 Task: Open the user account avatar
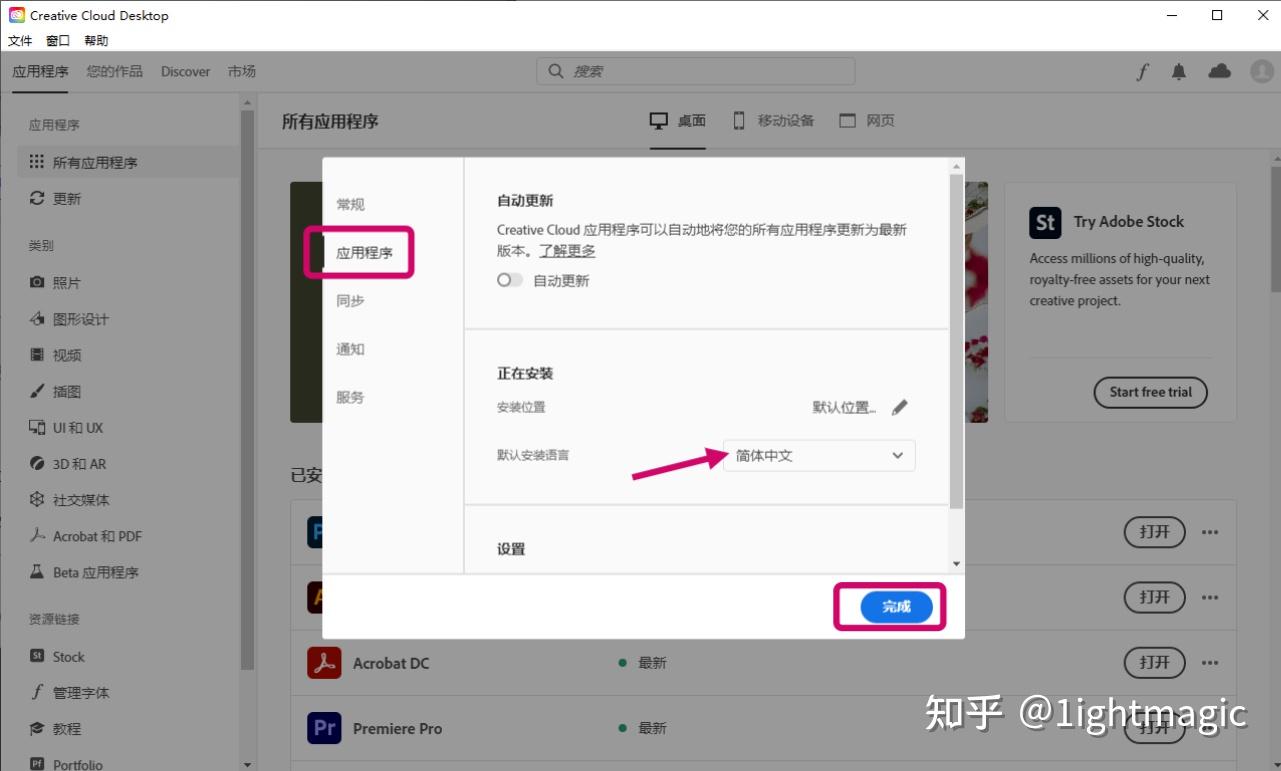[x=1262, y=71]
